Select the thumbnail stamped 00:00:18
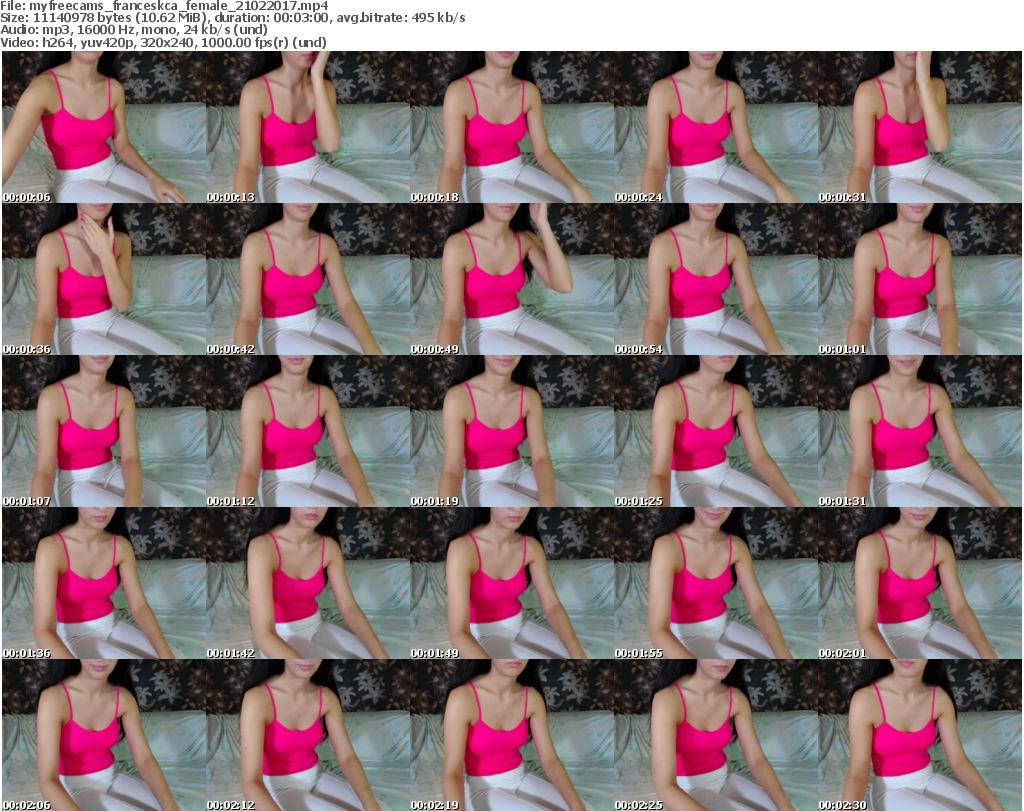 click(511, 127)
